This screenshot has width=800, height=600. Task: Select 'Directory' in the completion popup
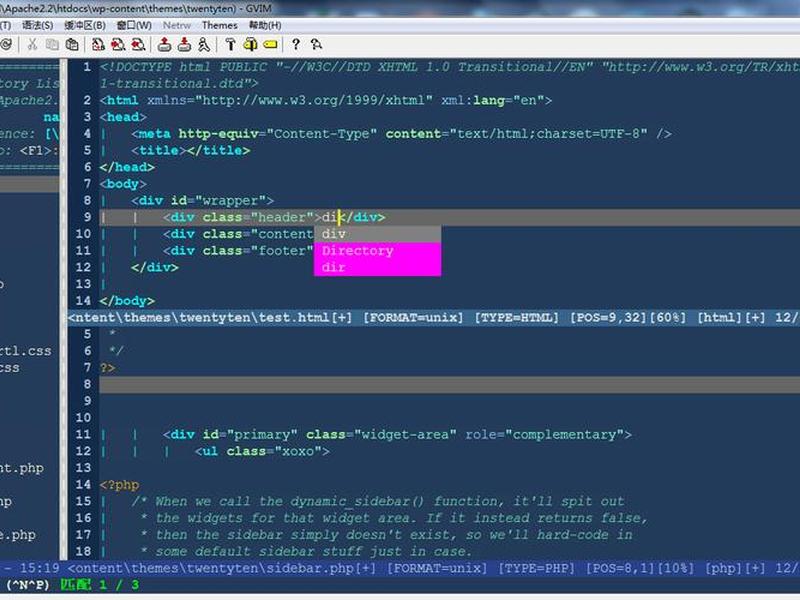[378, 251]
